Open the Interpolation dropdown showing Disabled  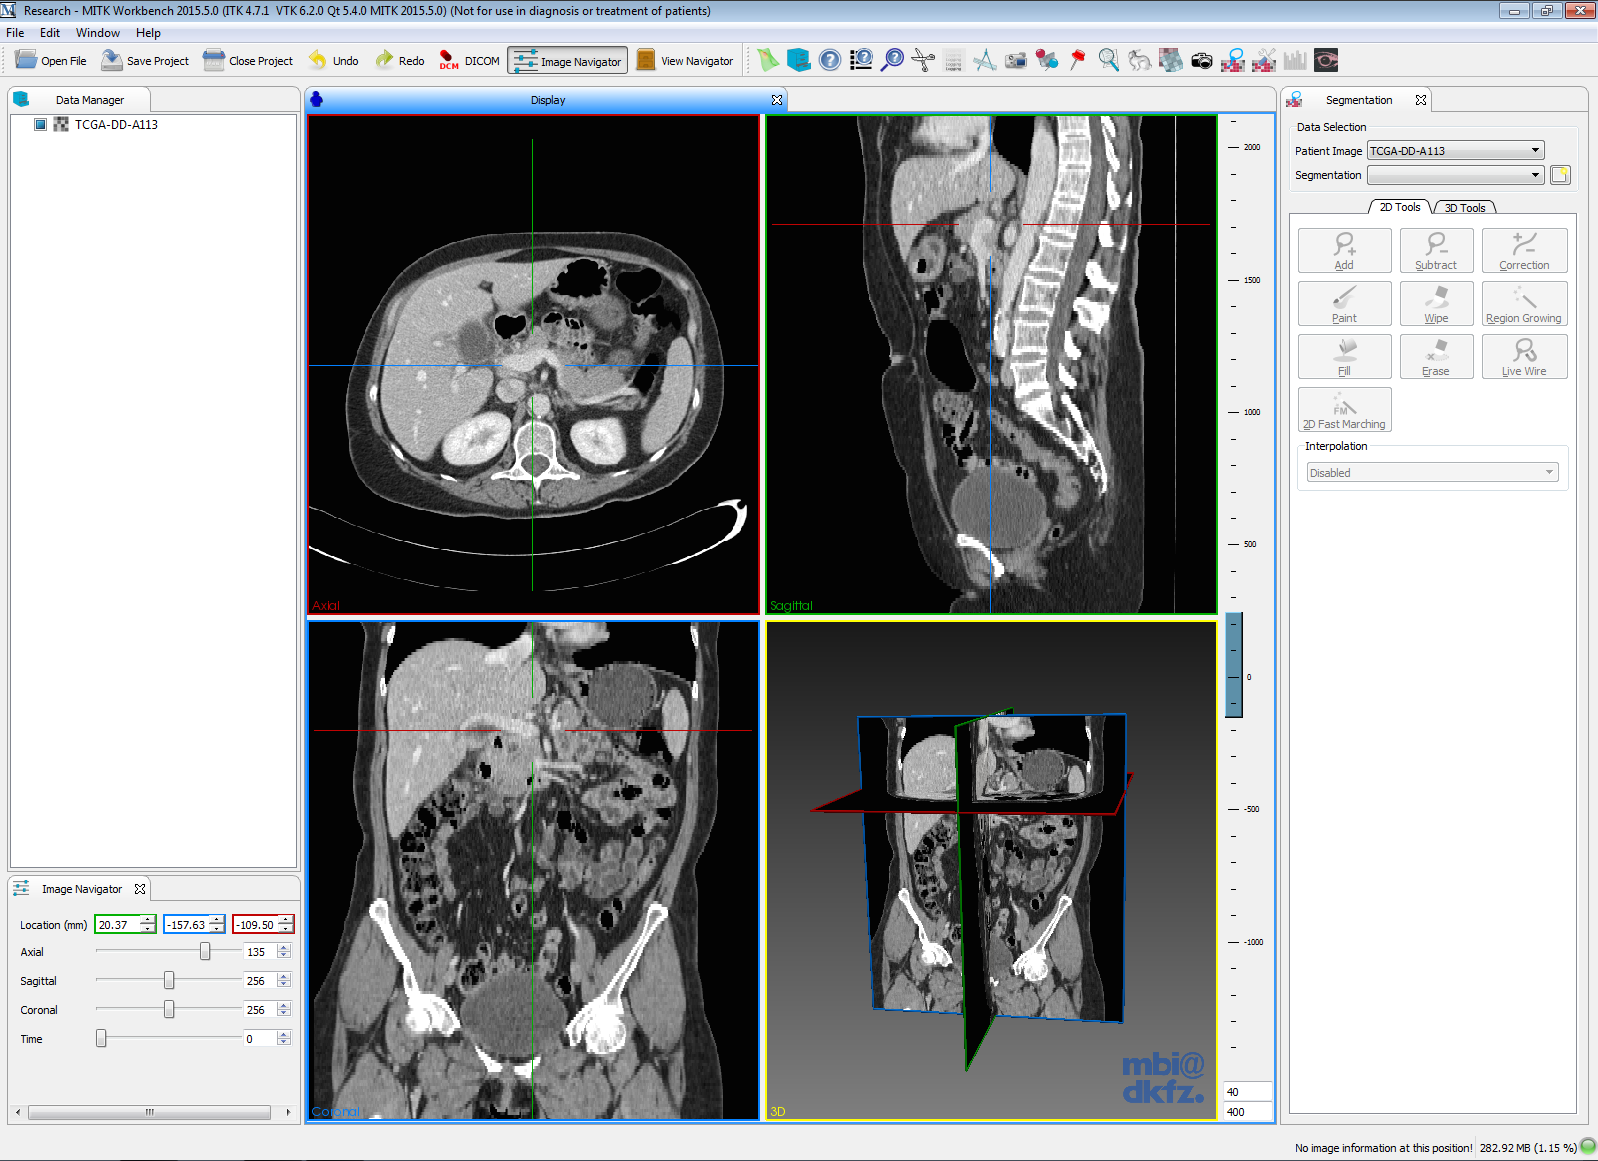1432,472
